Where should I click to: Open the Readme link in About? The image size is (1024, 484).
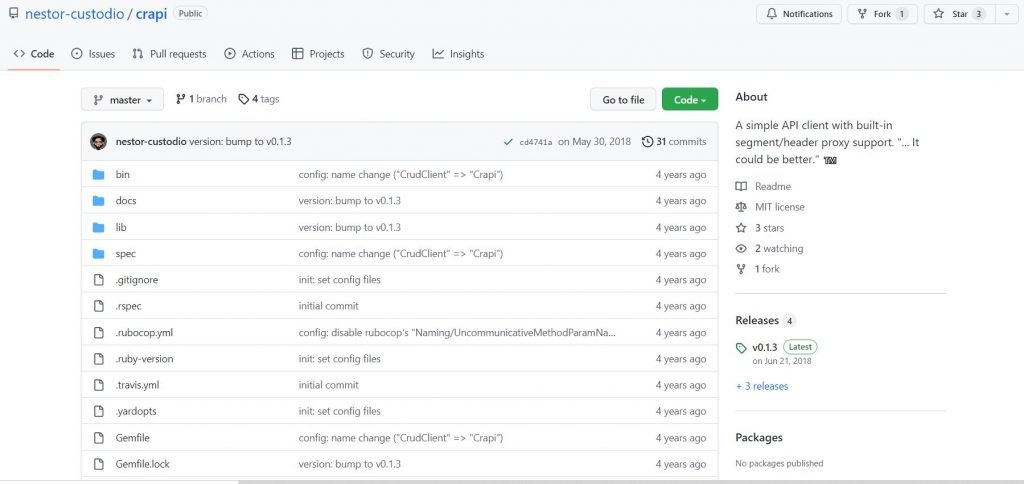[x=773, y=186]
